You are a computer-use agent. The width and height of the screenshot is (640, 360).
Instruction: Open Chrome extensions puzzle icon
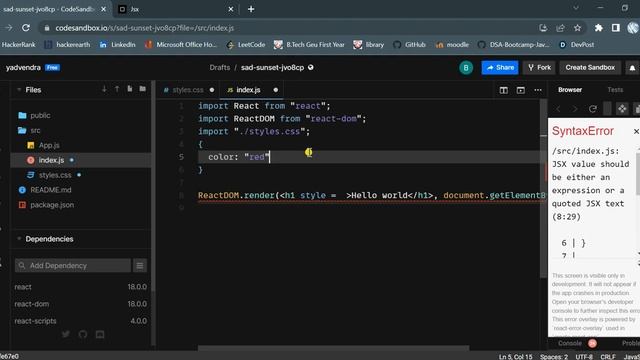point(598,28)
